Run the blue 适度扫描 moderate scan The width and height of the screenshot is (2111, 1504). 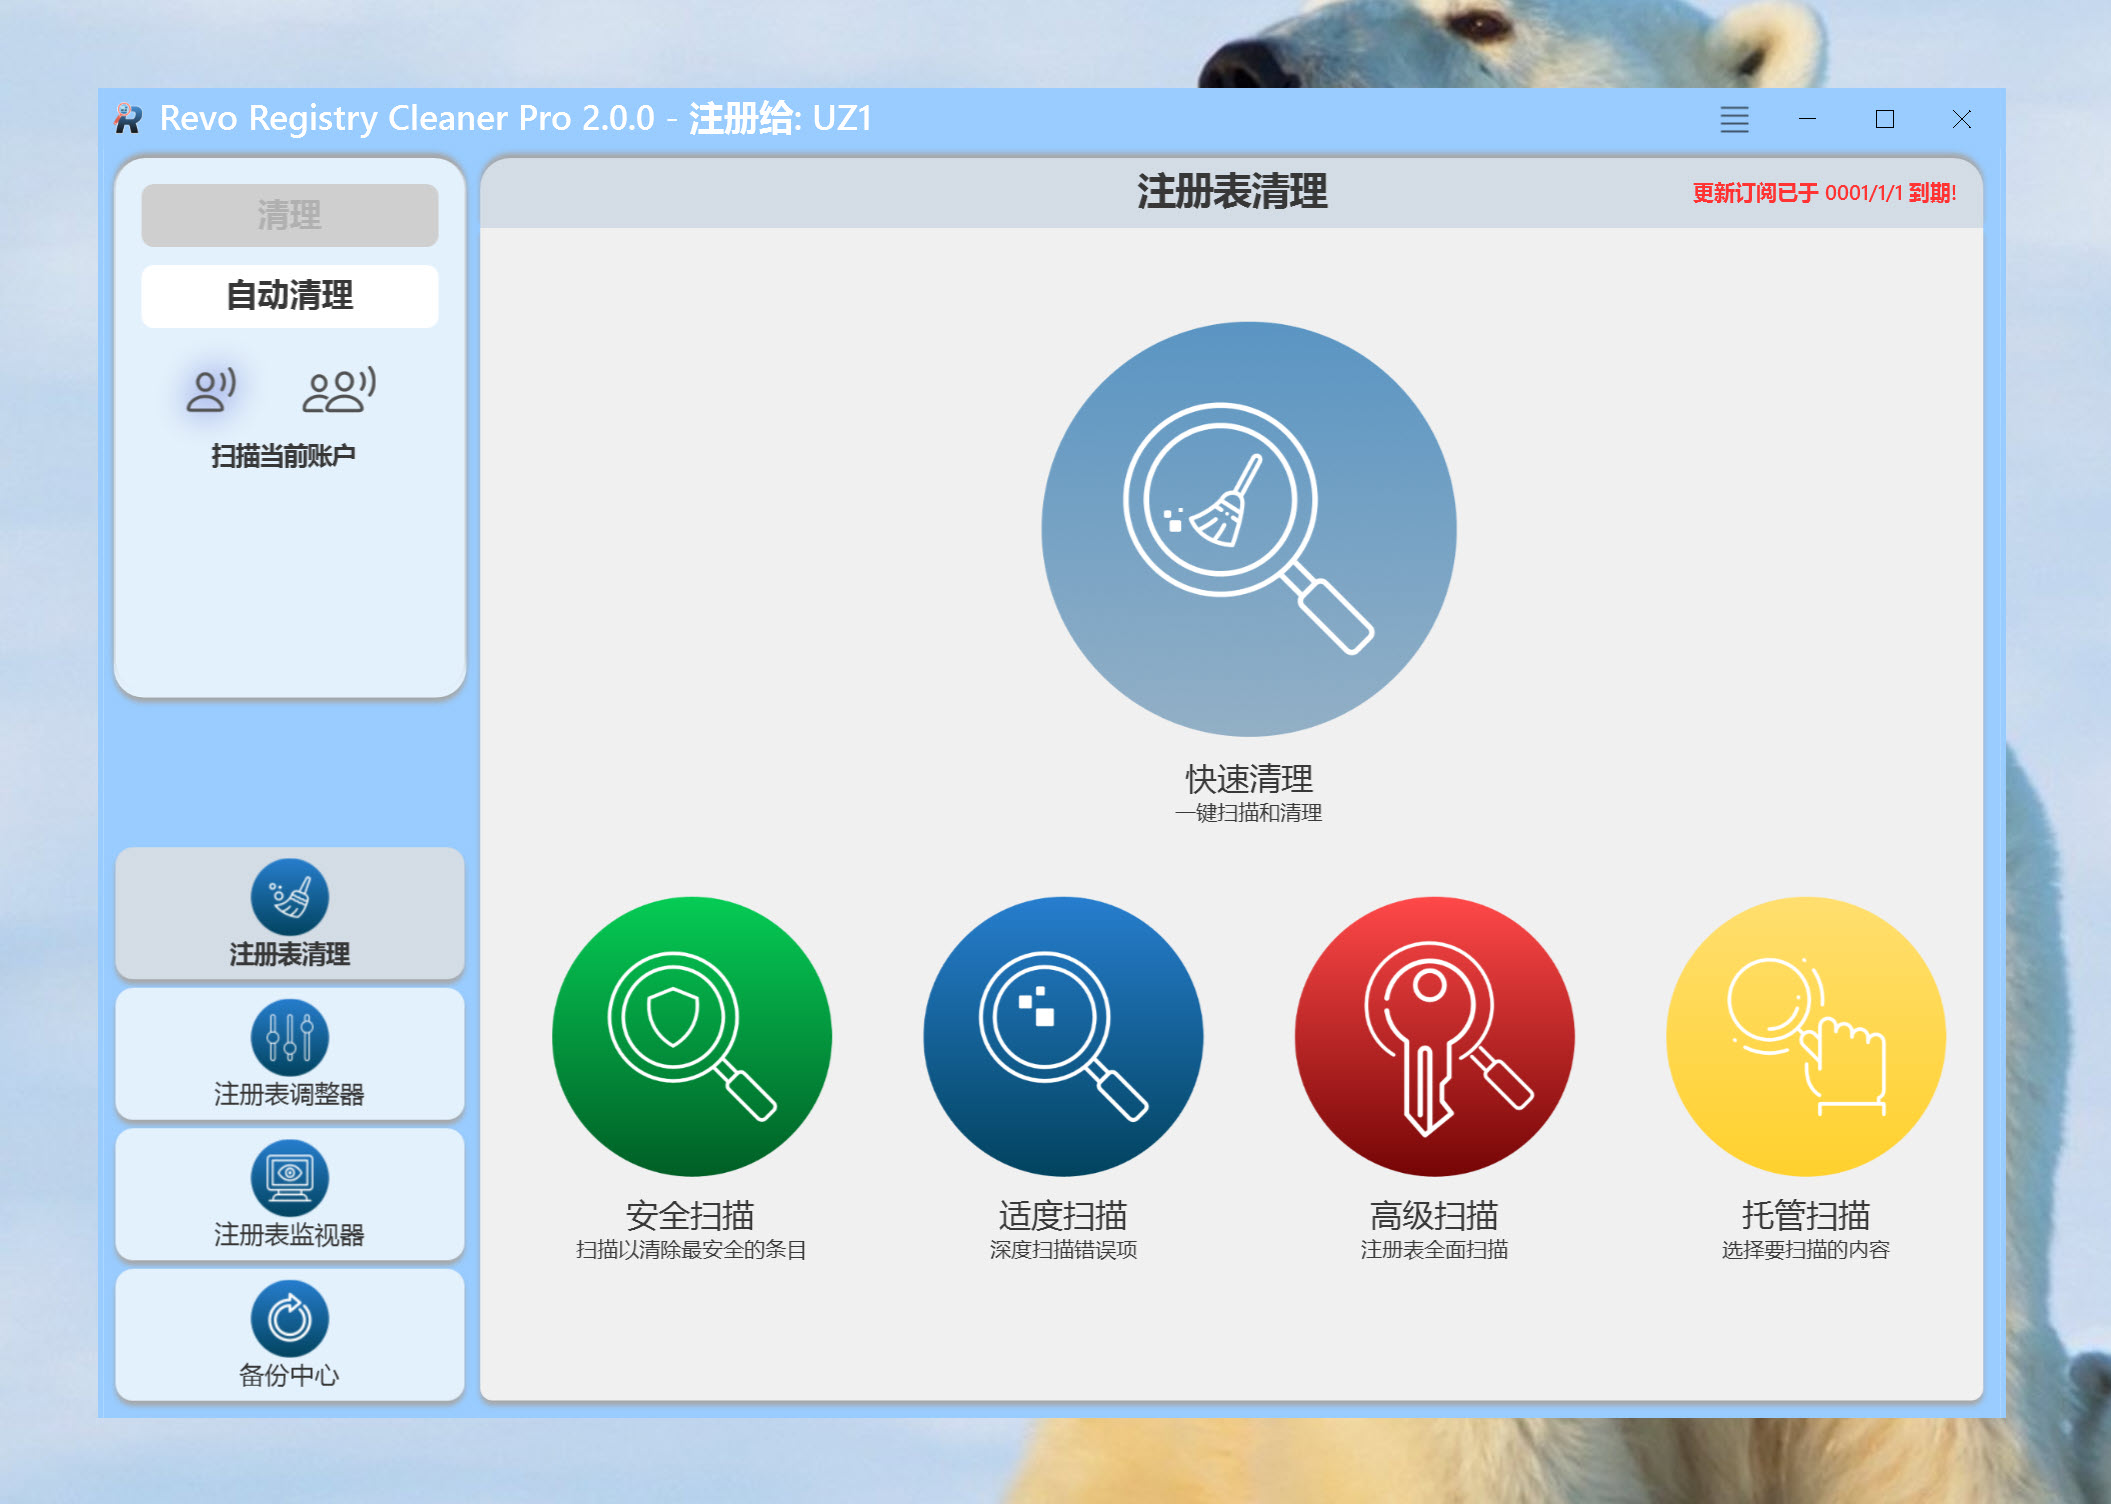1062,1036
